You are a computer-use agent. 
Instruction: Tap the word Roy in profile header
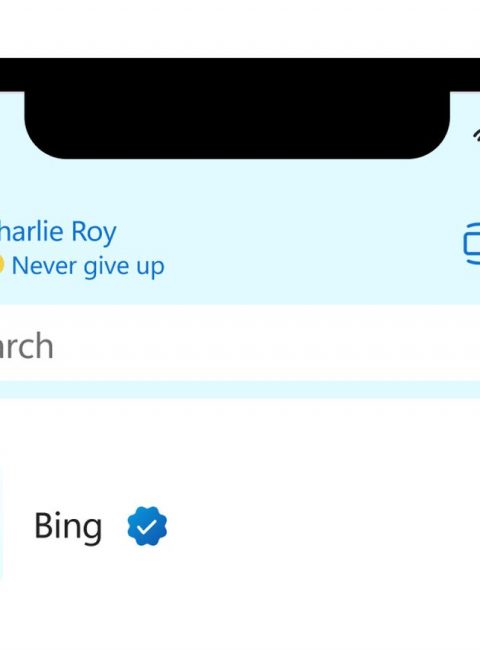click(94, 231)
